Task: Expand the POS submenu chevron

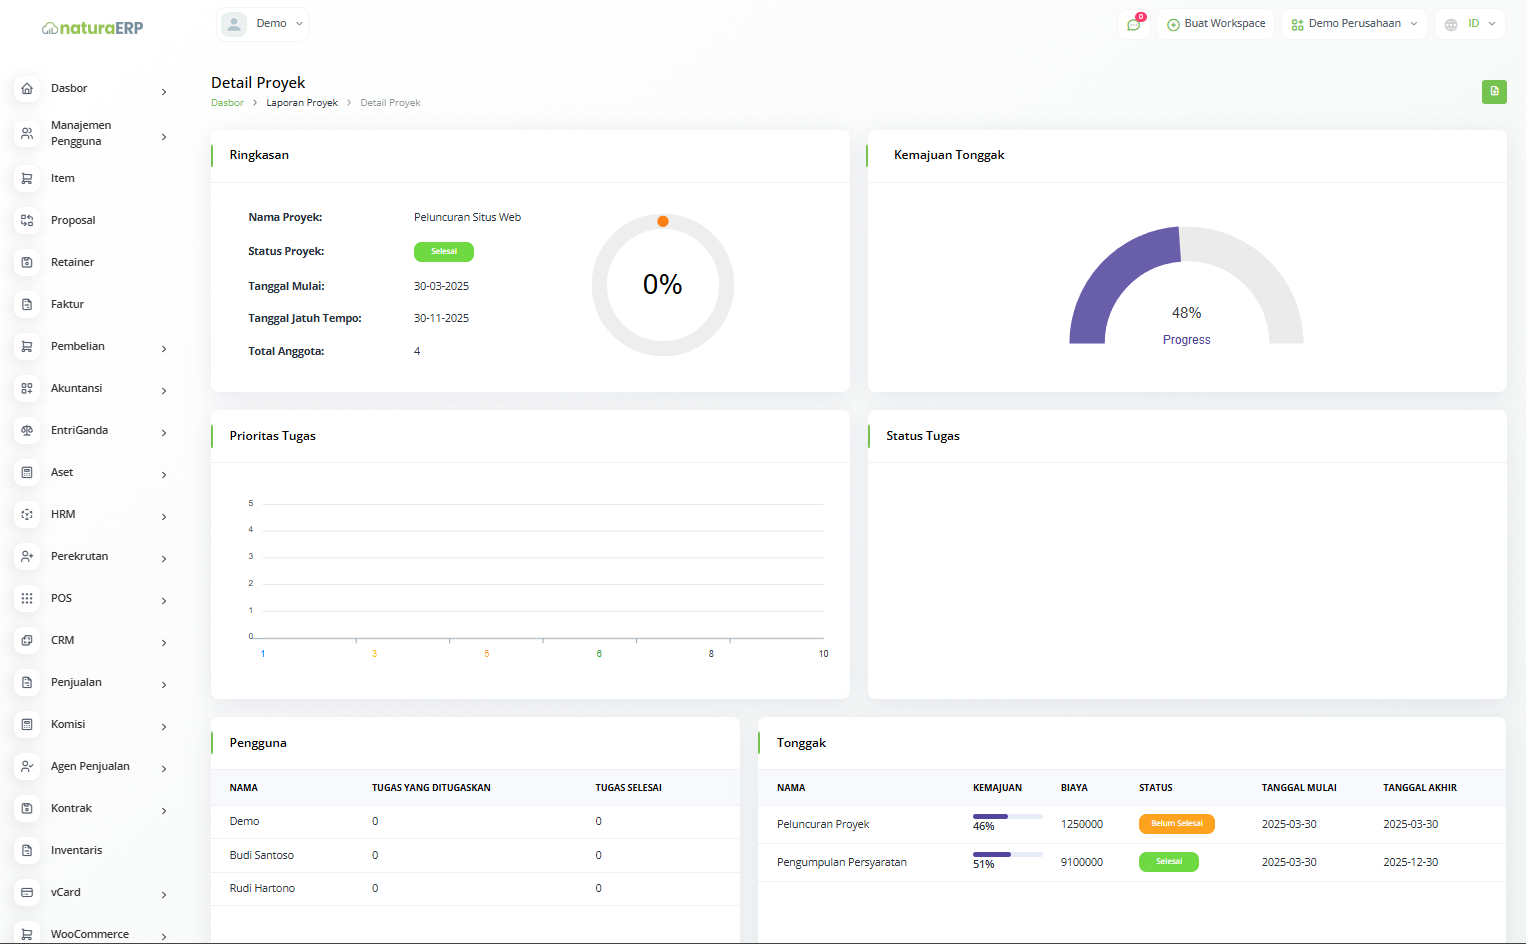Action: coord(164,601)
